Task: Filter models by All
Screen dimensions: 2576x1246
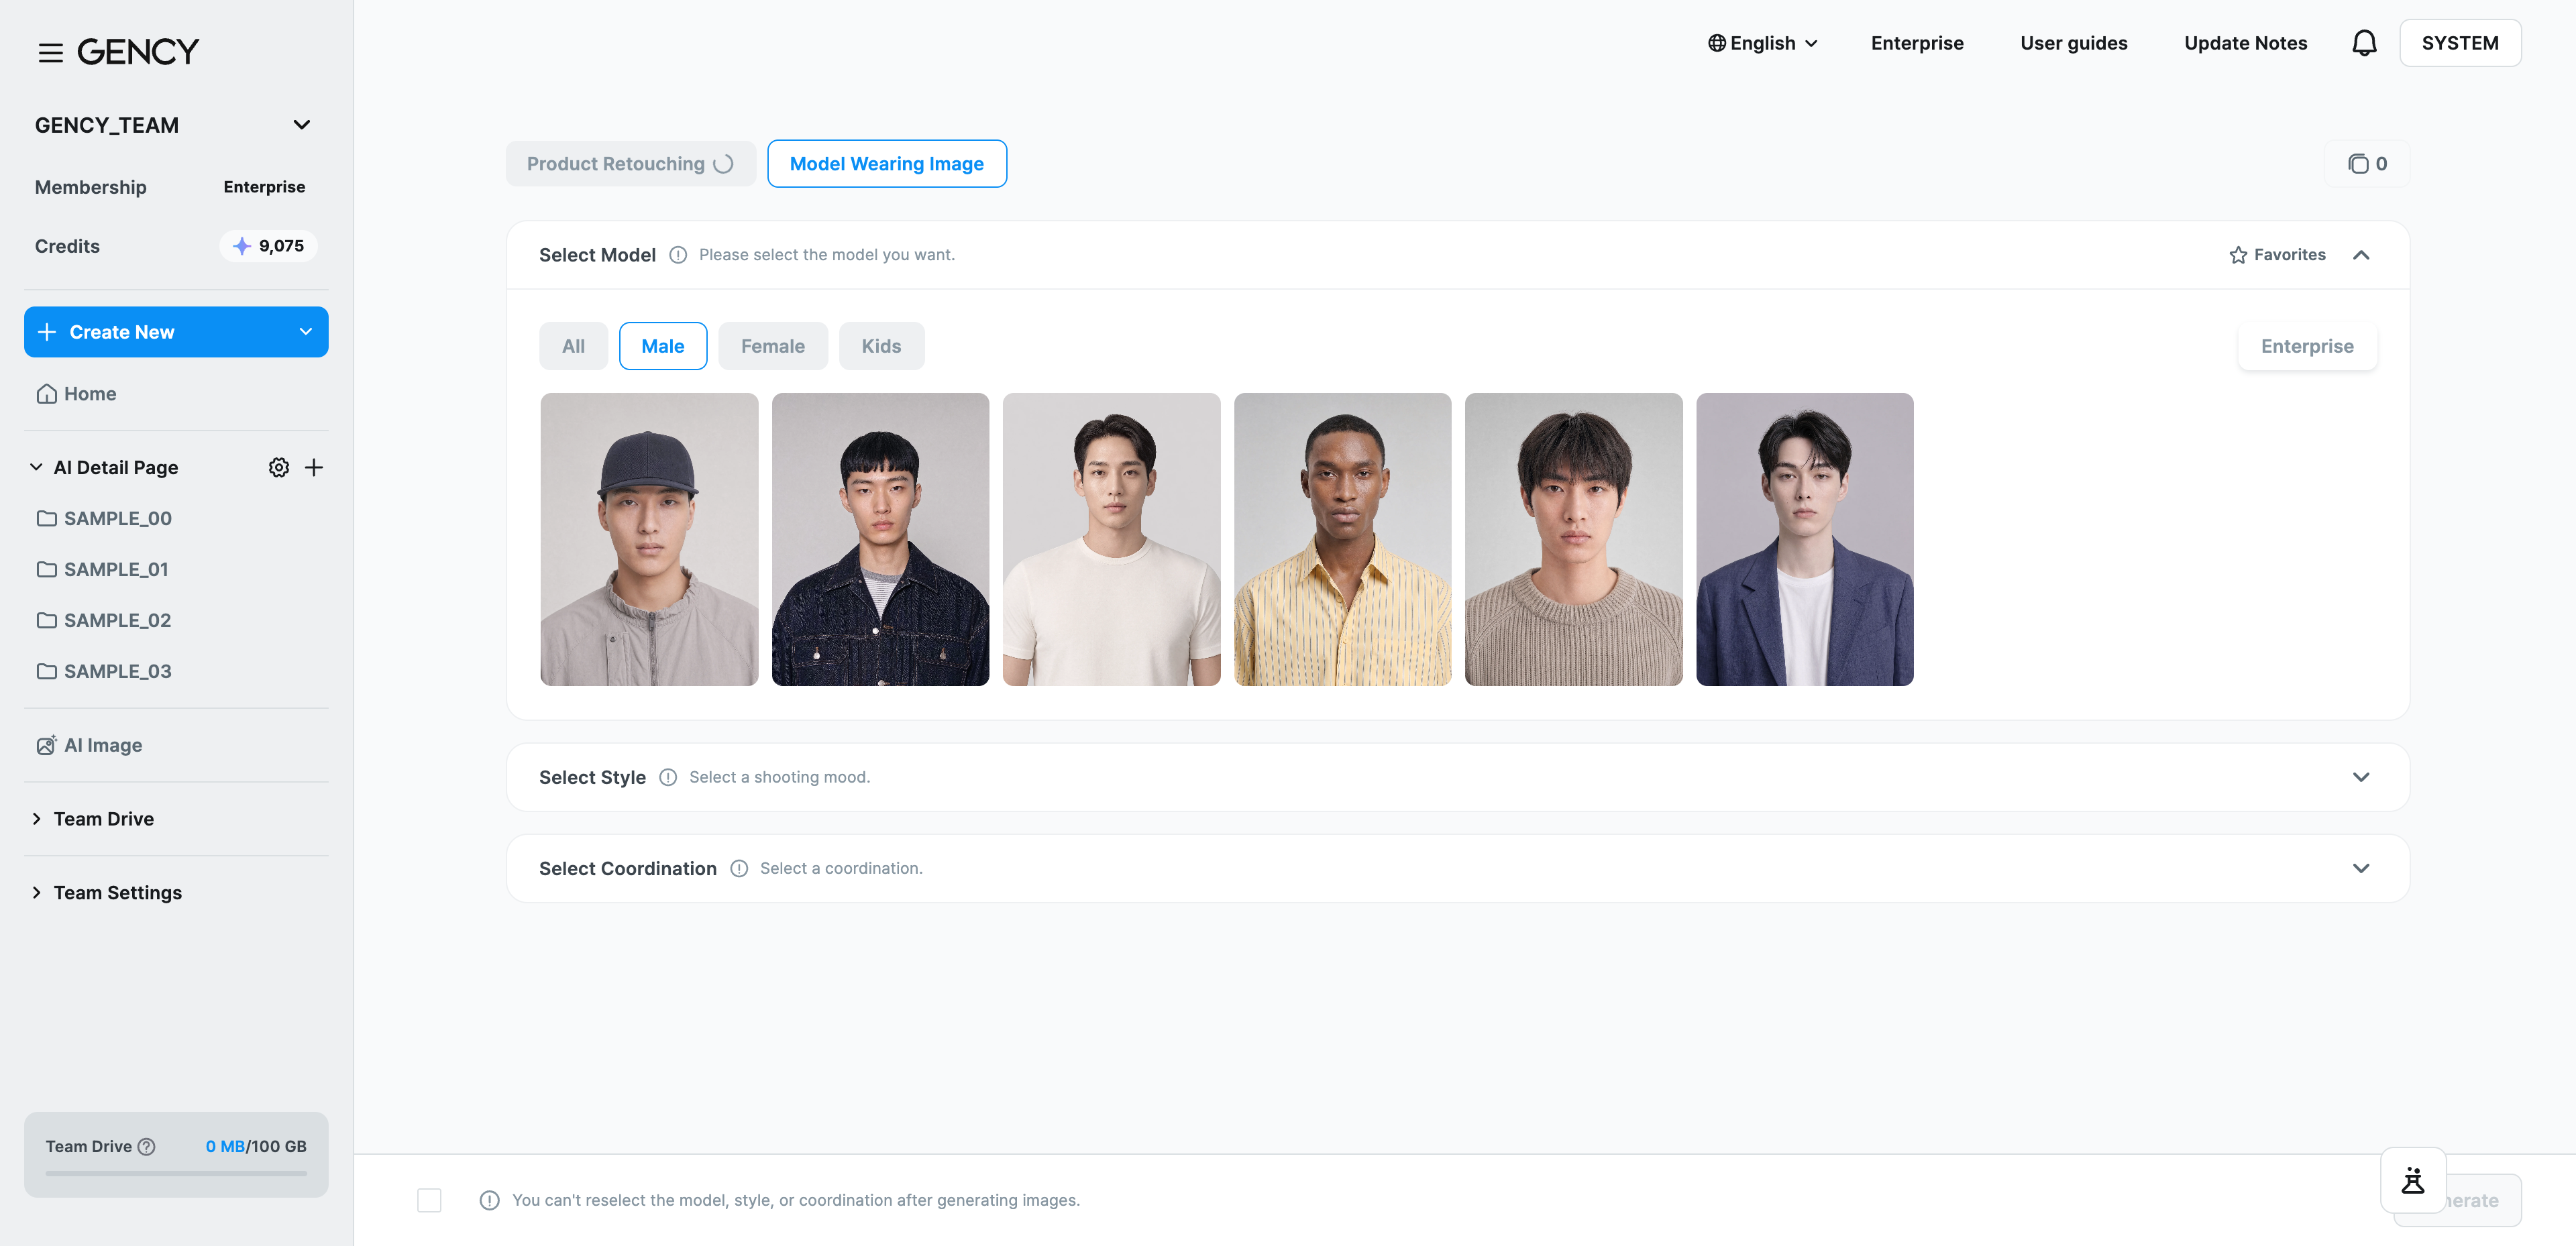Action: [x=573, y=346]
